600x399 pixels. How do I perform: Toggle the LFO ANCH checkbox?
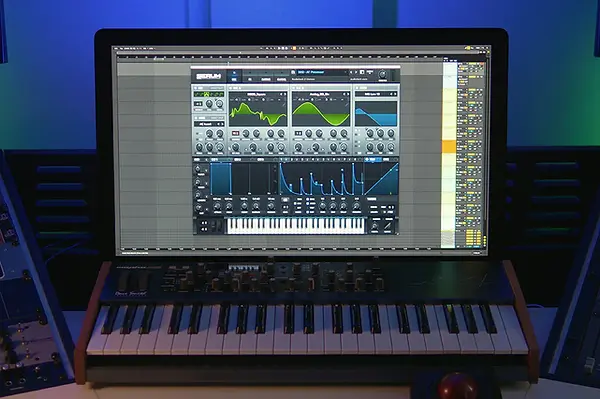coord(307,204)
